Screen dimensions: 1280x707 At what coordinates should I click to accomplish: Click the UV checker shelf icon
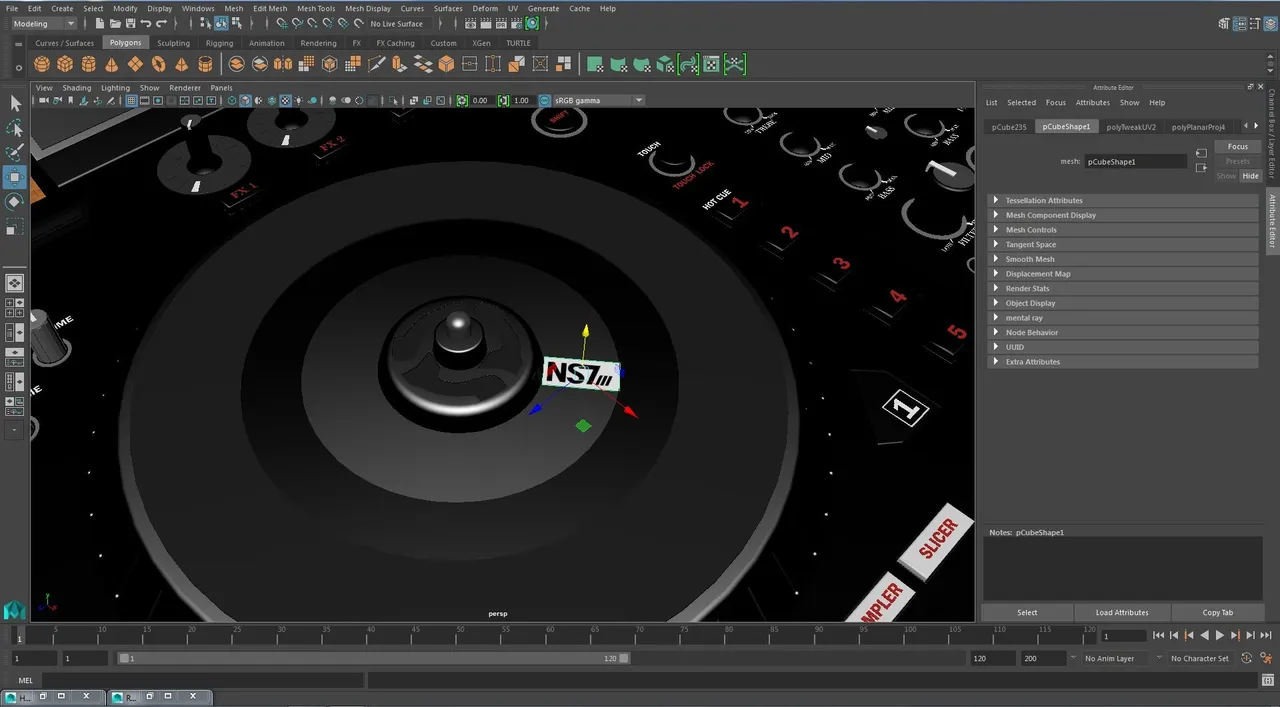pos(711,64)
